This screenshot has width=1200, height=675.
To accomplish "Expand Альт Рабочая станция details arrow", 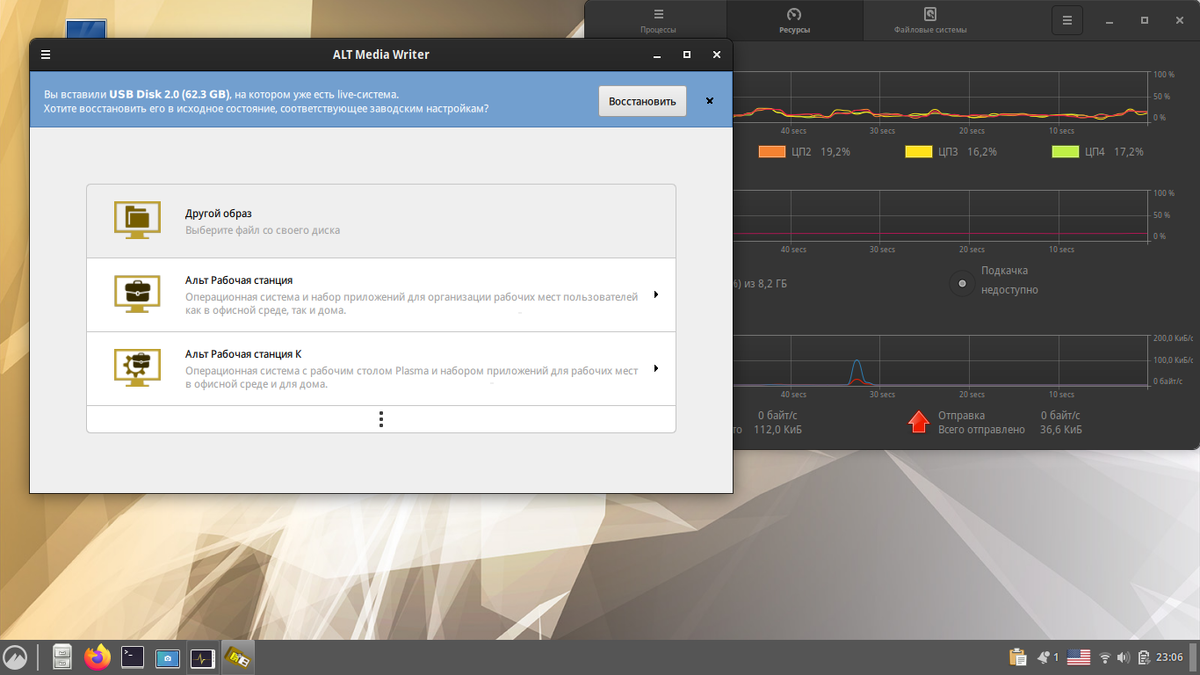I will point(656,295).
